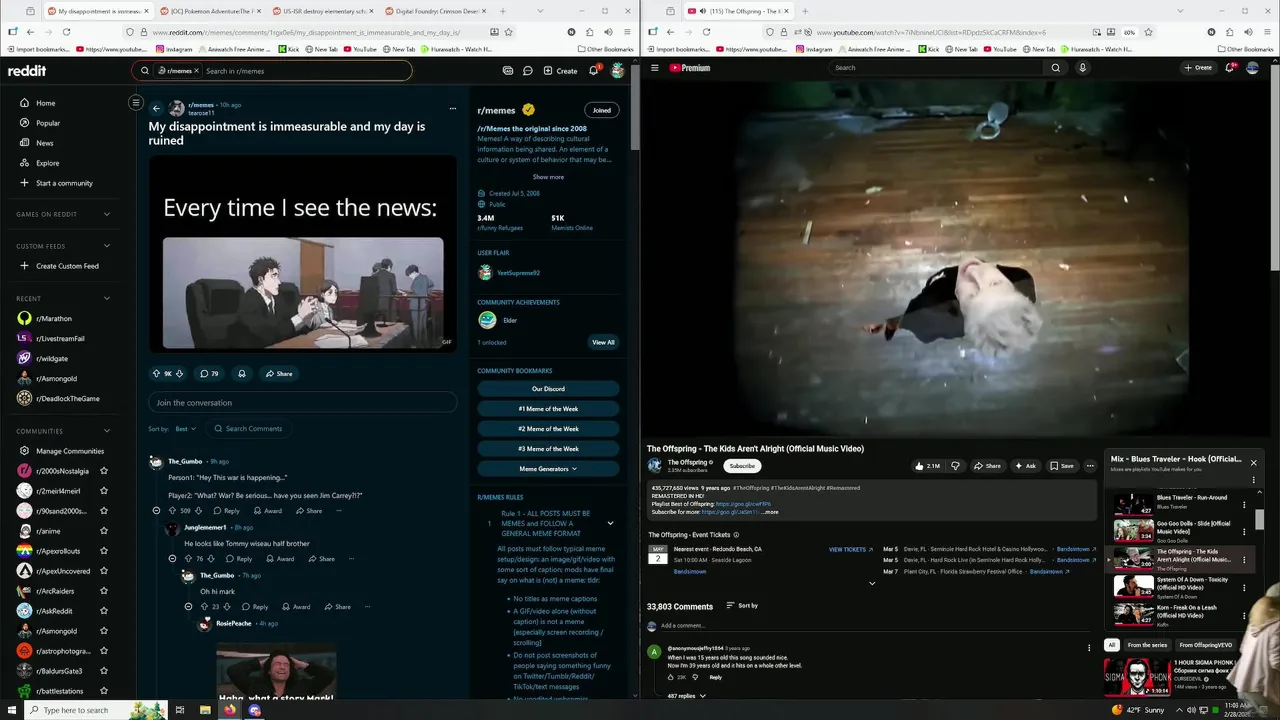Open options for Korn - Freak On a Leash
Screen dimensions: 1280x720
pos(1244,614)
